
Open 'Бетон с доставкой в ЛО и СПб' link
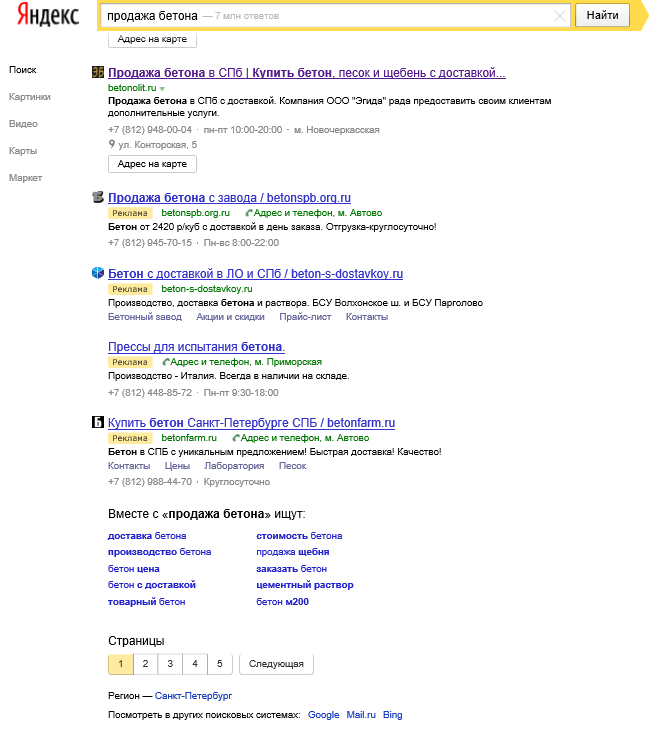(255, 274)
